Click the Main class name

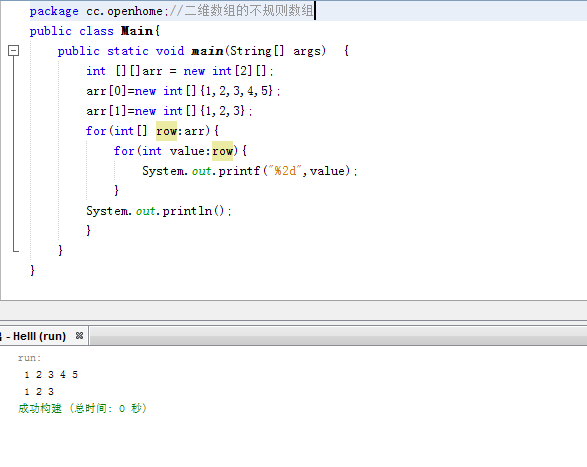137,31
